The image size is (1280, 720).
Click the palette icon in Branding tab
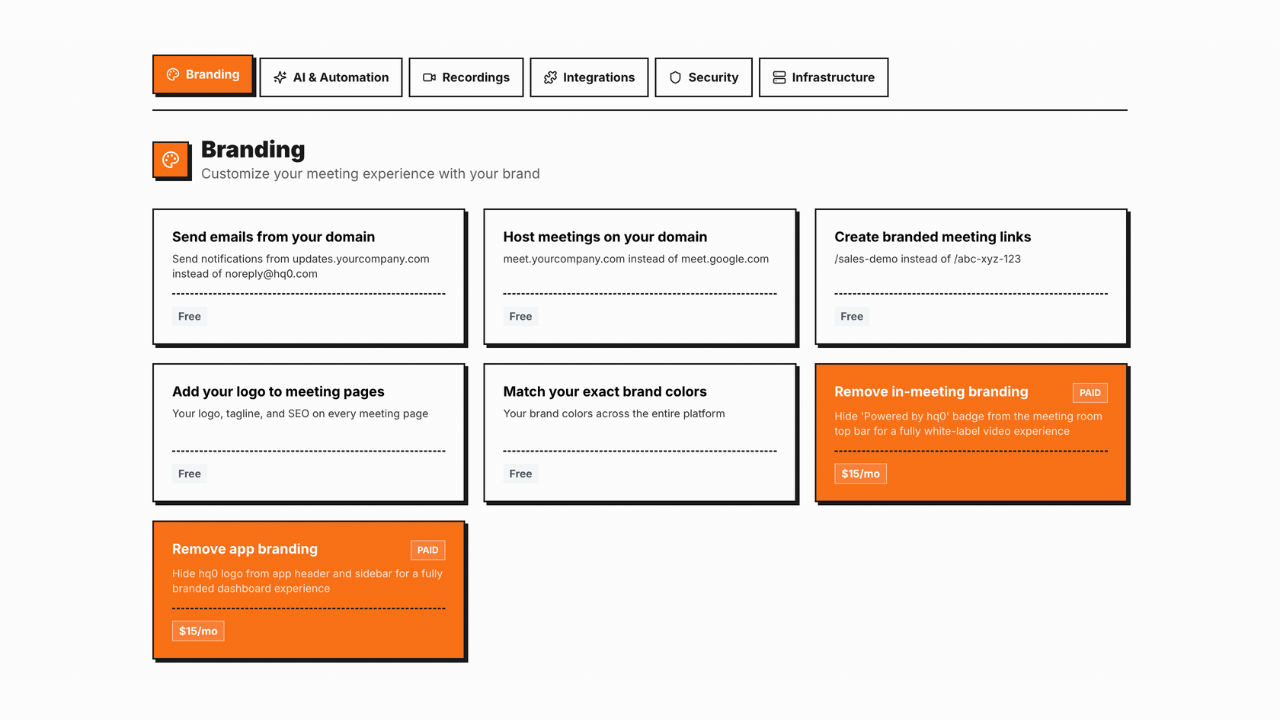pyautogui.click(x=173, y=75)
